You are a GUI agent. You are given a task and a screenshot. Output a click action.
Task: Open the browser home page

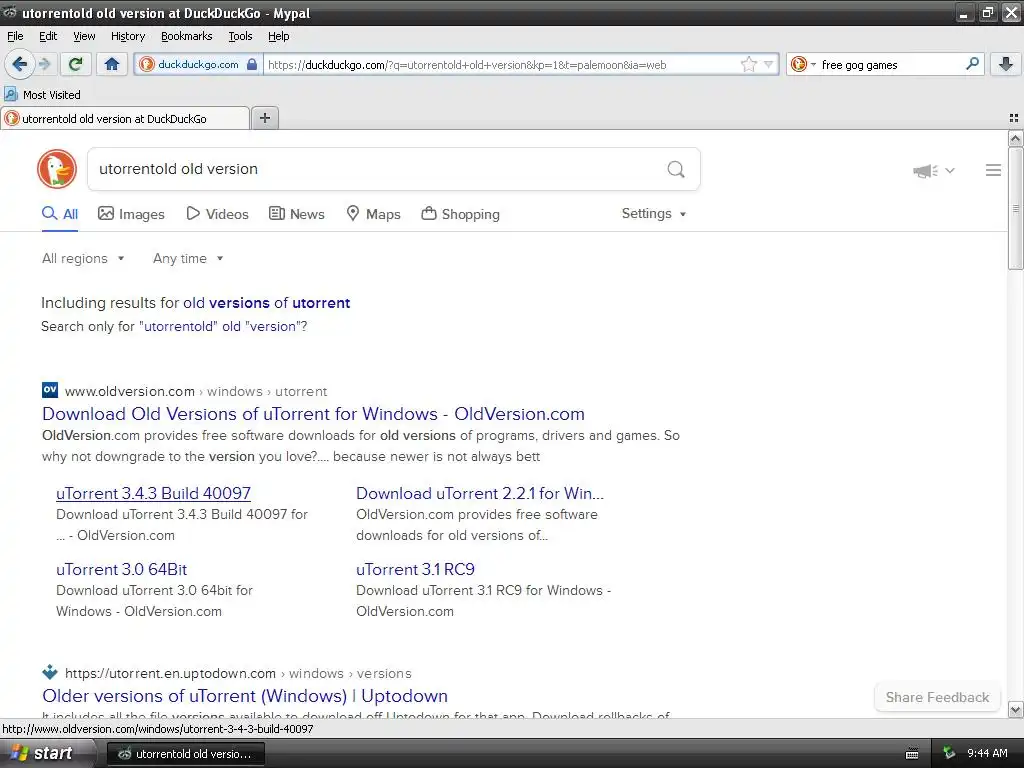pyautogui.click(x=112, y=64)
